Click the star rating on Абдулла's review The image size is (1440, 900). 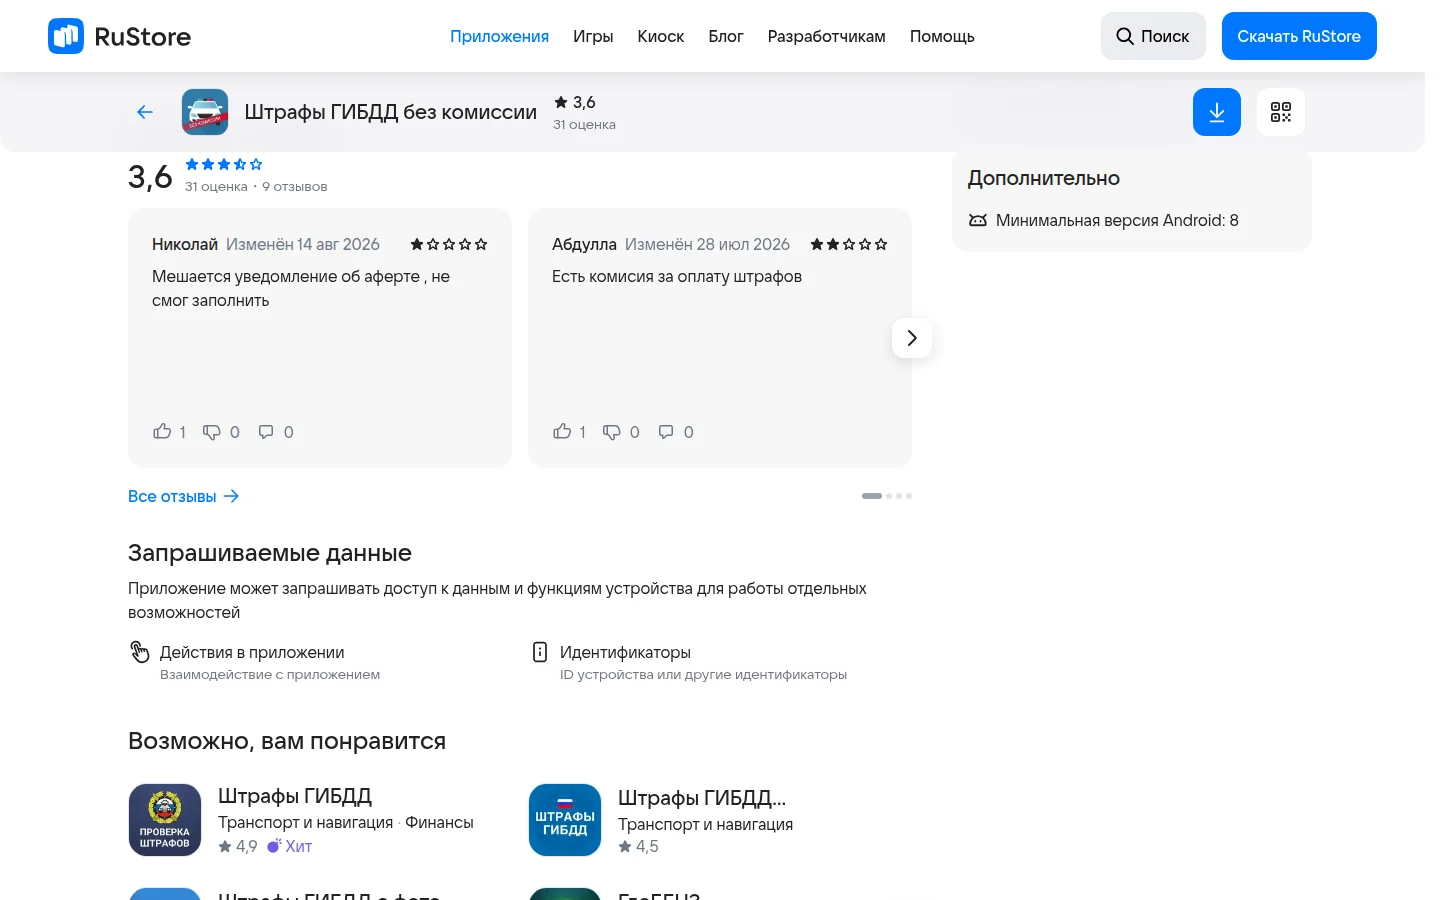(x=849, y=244)
